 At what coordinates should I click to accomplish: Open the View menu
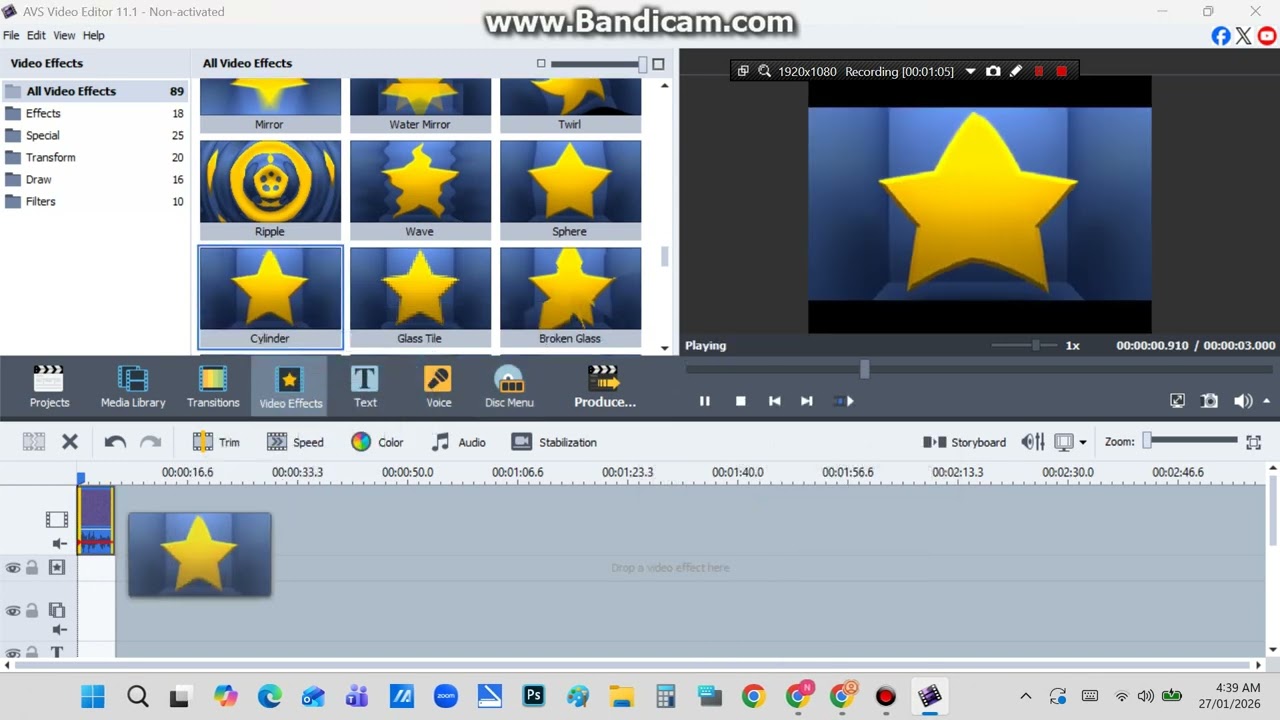tap(64, 35)
